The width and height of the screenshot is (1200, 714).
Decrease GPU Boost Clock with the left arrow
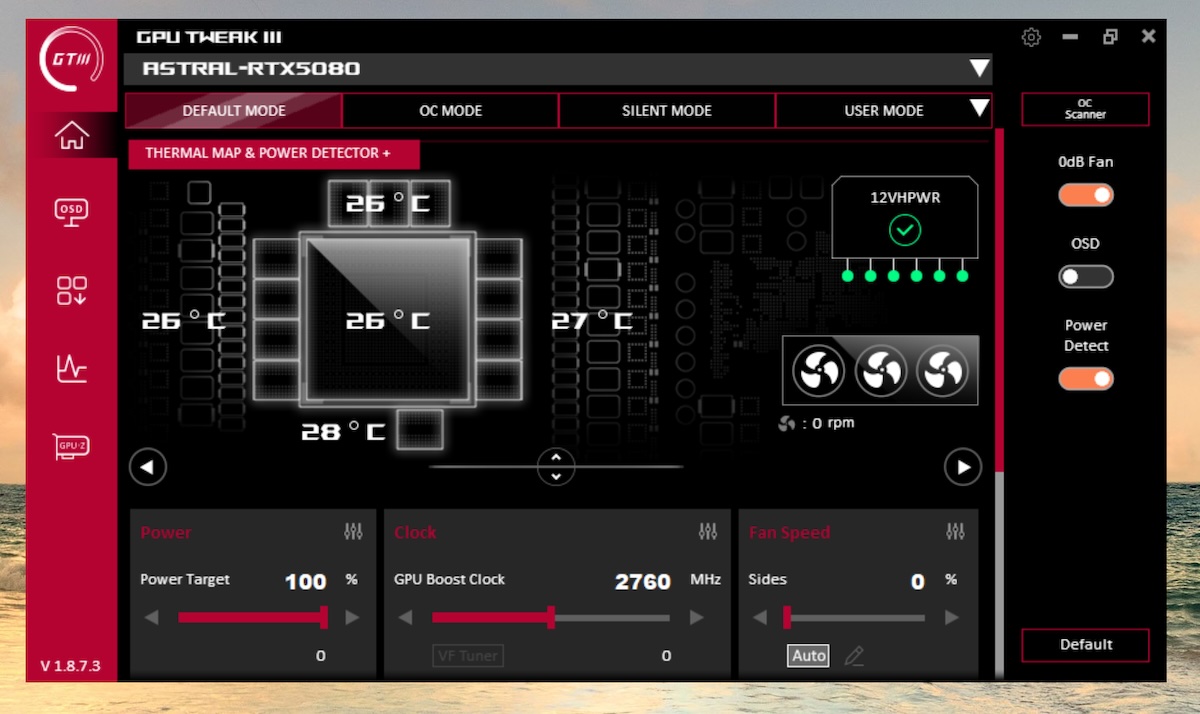tap(406, 618)
